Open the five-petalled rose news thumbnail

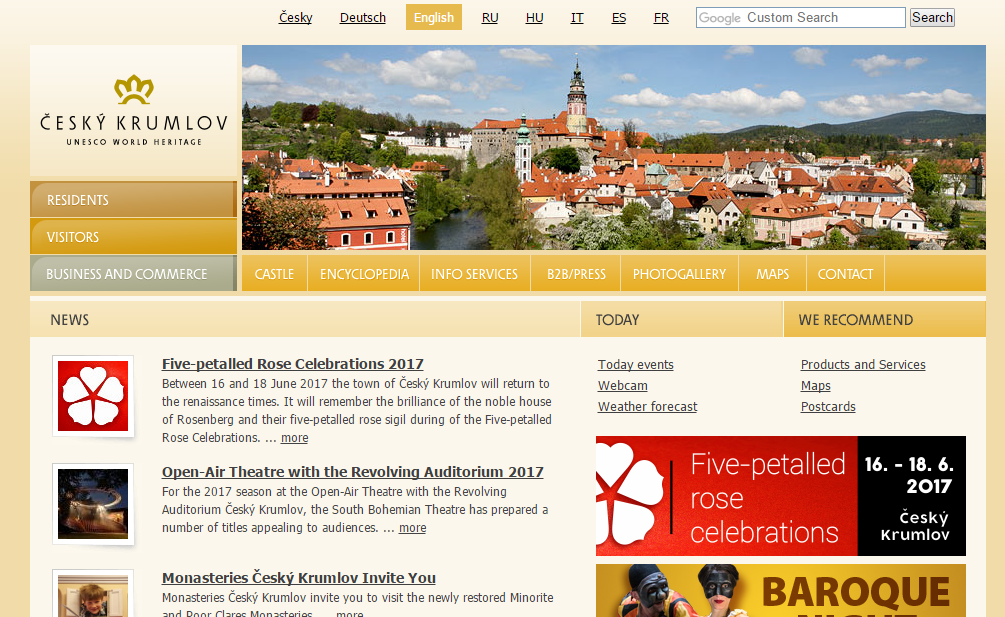pos(93,396)
